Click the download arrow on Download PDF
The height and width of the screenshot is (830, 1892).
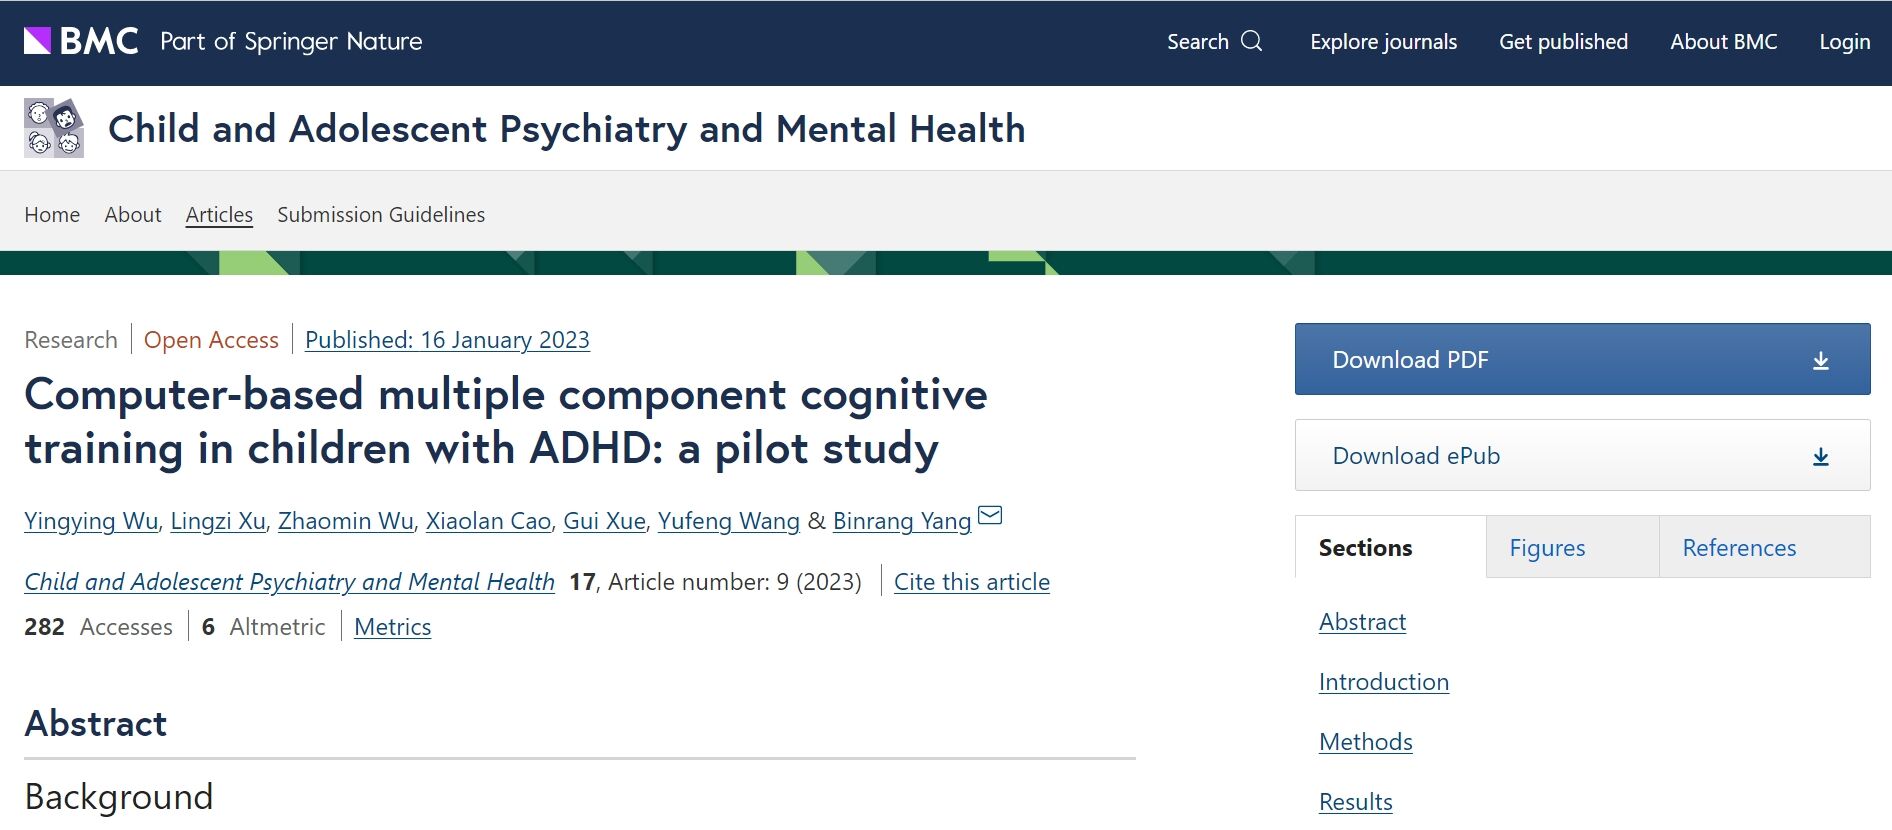pos(1820,360)
